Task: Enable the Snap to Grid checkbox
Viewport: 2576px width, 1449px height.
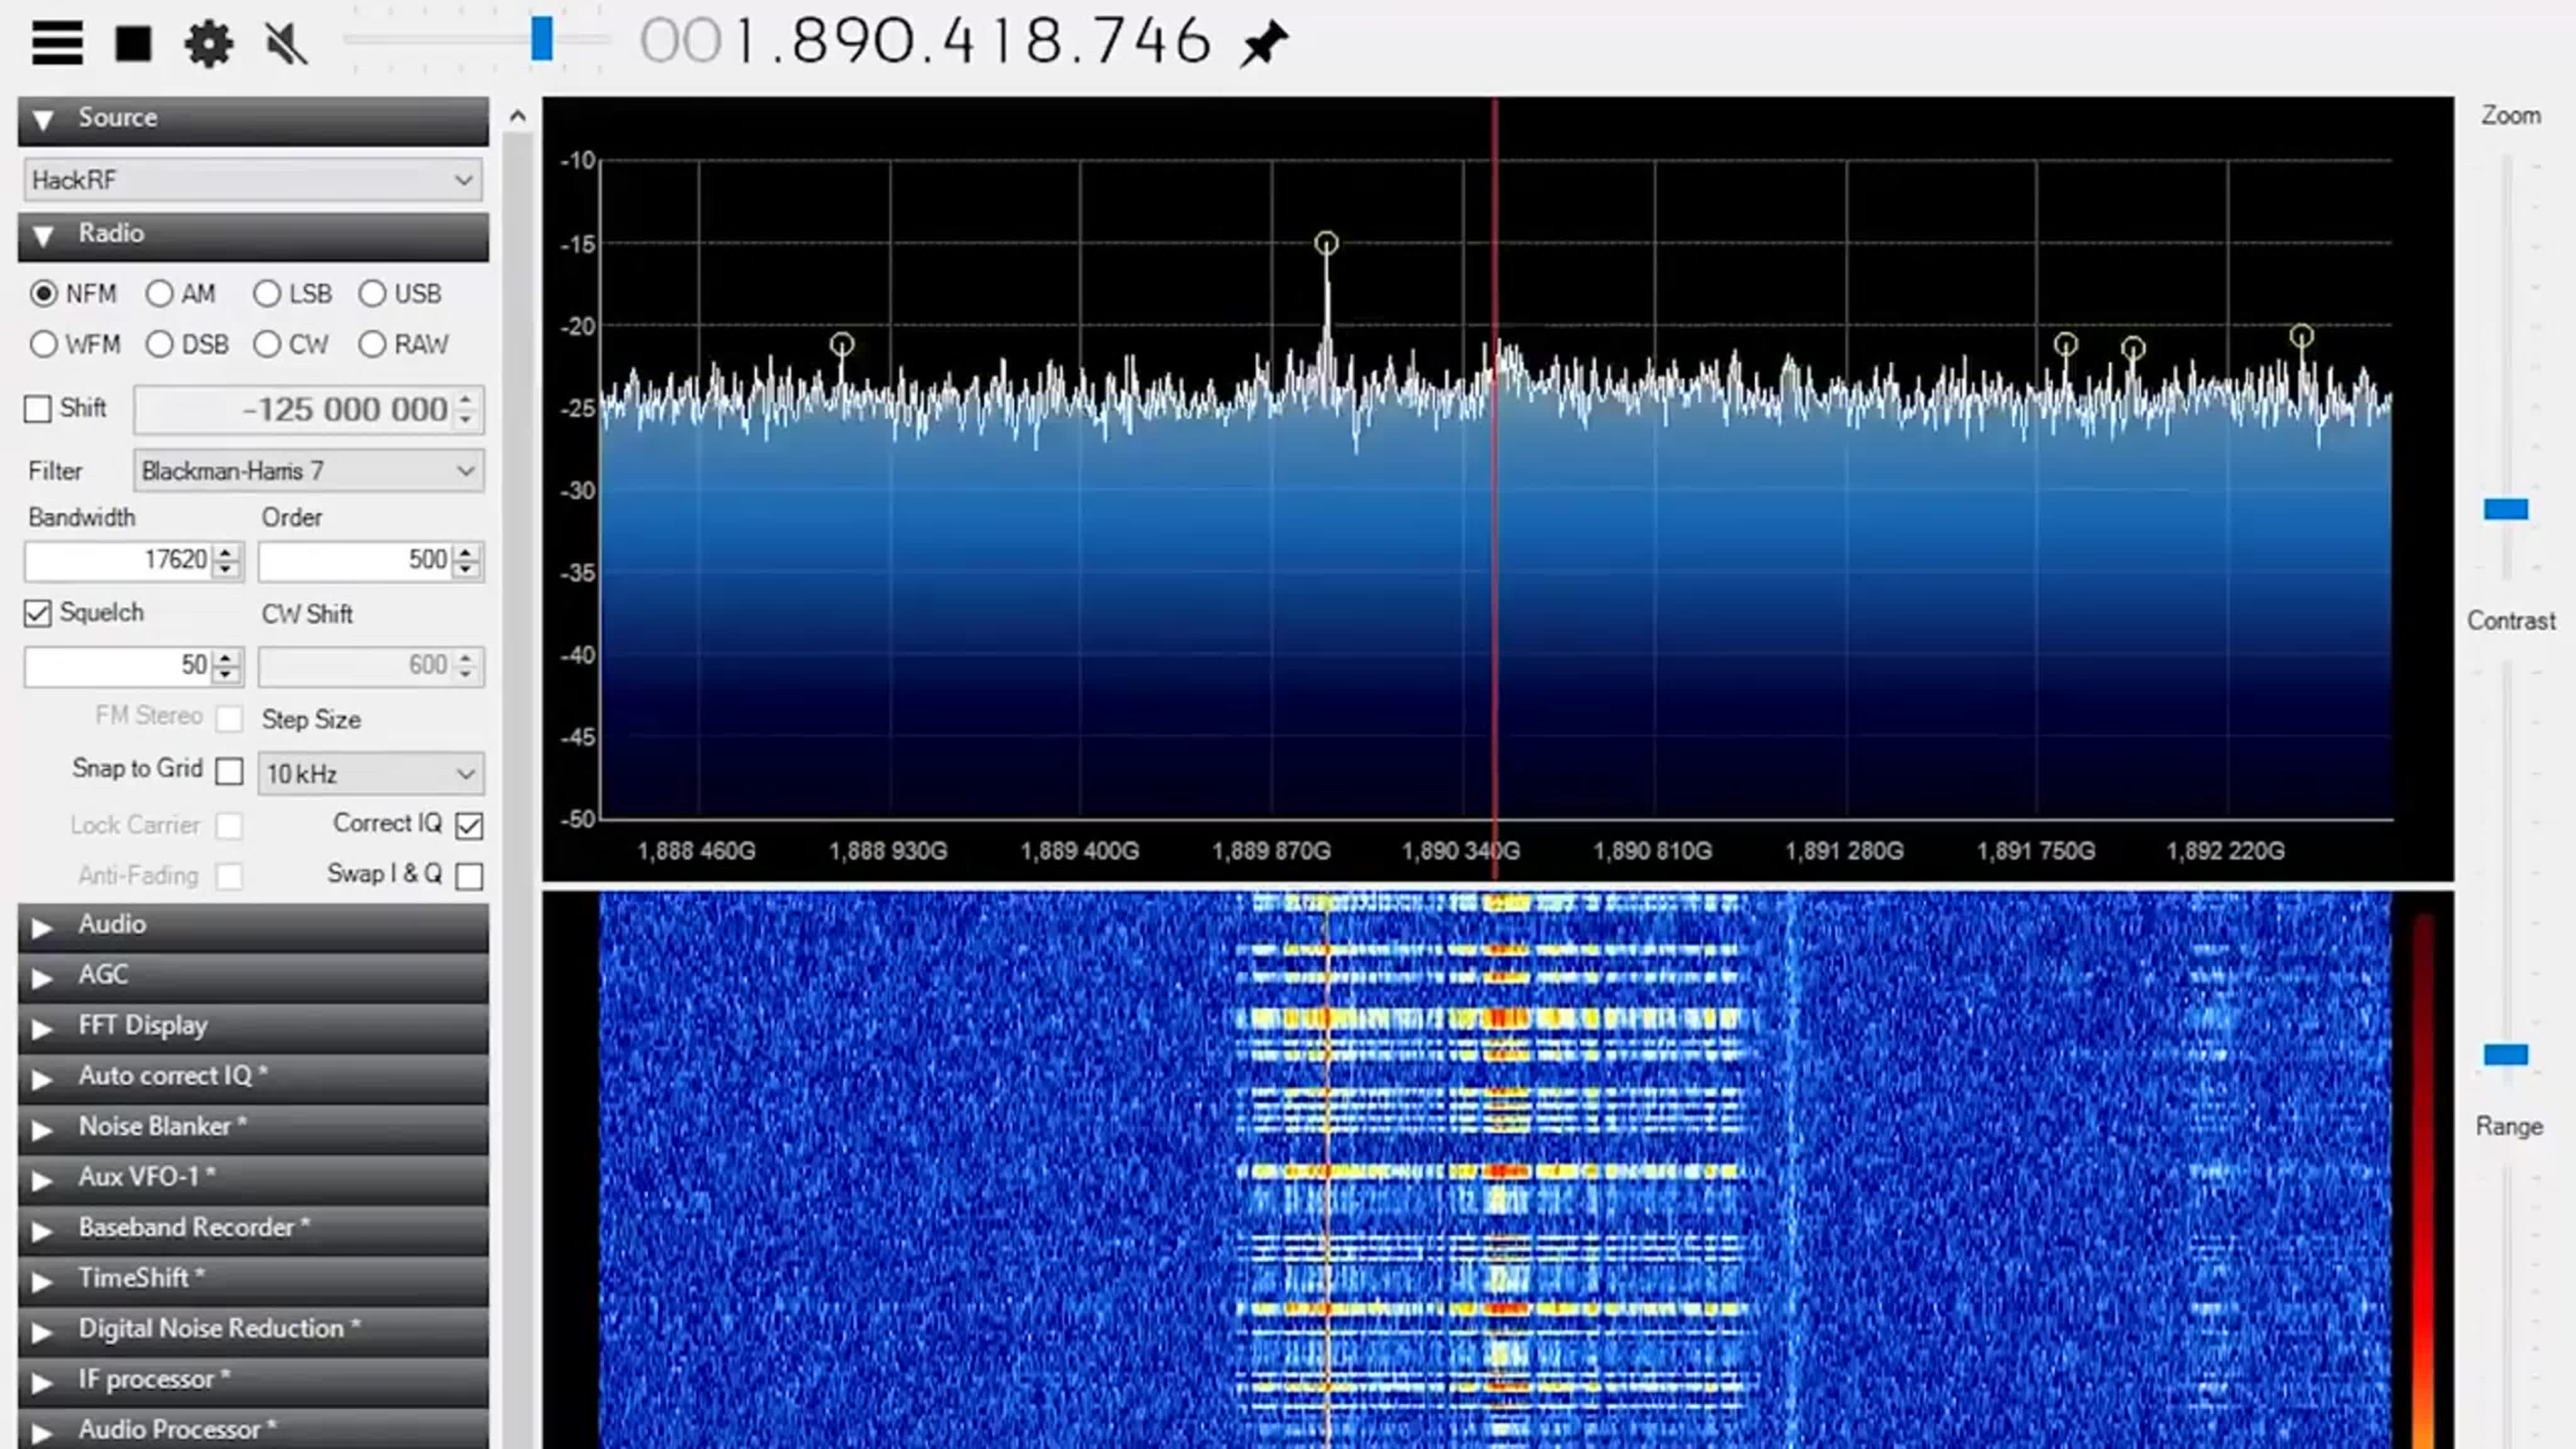Action: [229, 771]
